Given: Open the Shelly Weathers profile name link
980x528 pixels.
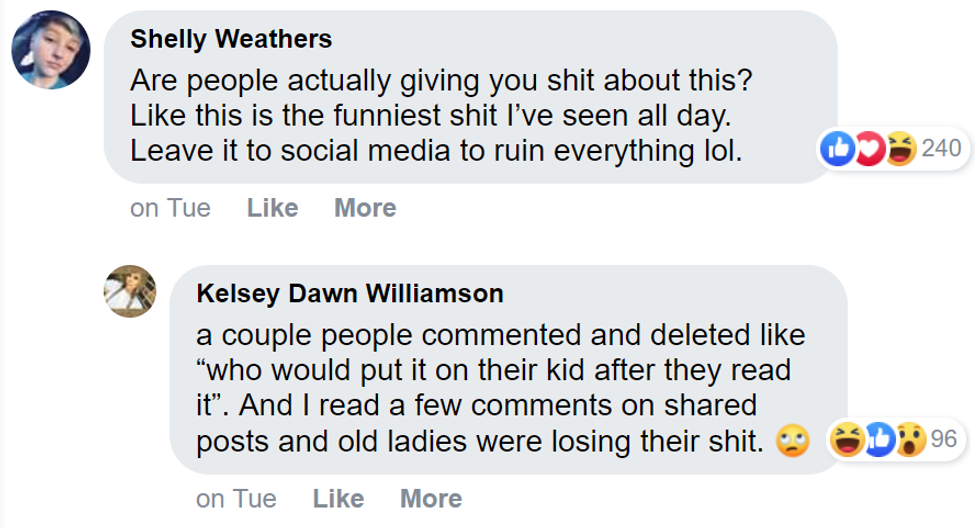Looking at the screenshot, I should coord(231,39).
